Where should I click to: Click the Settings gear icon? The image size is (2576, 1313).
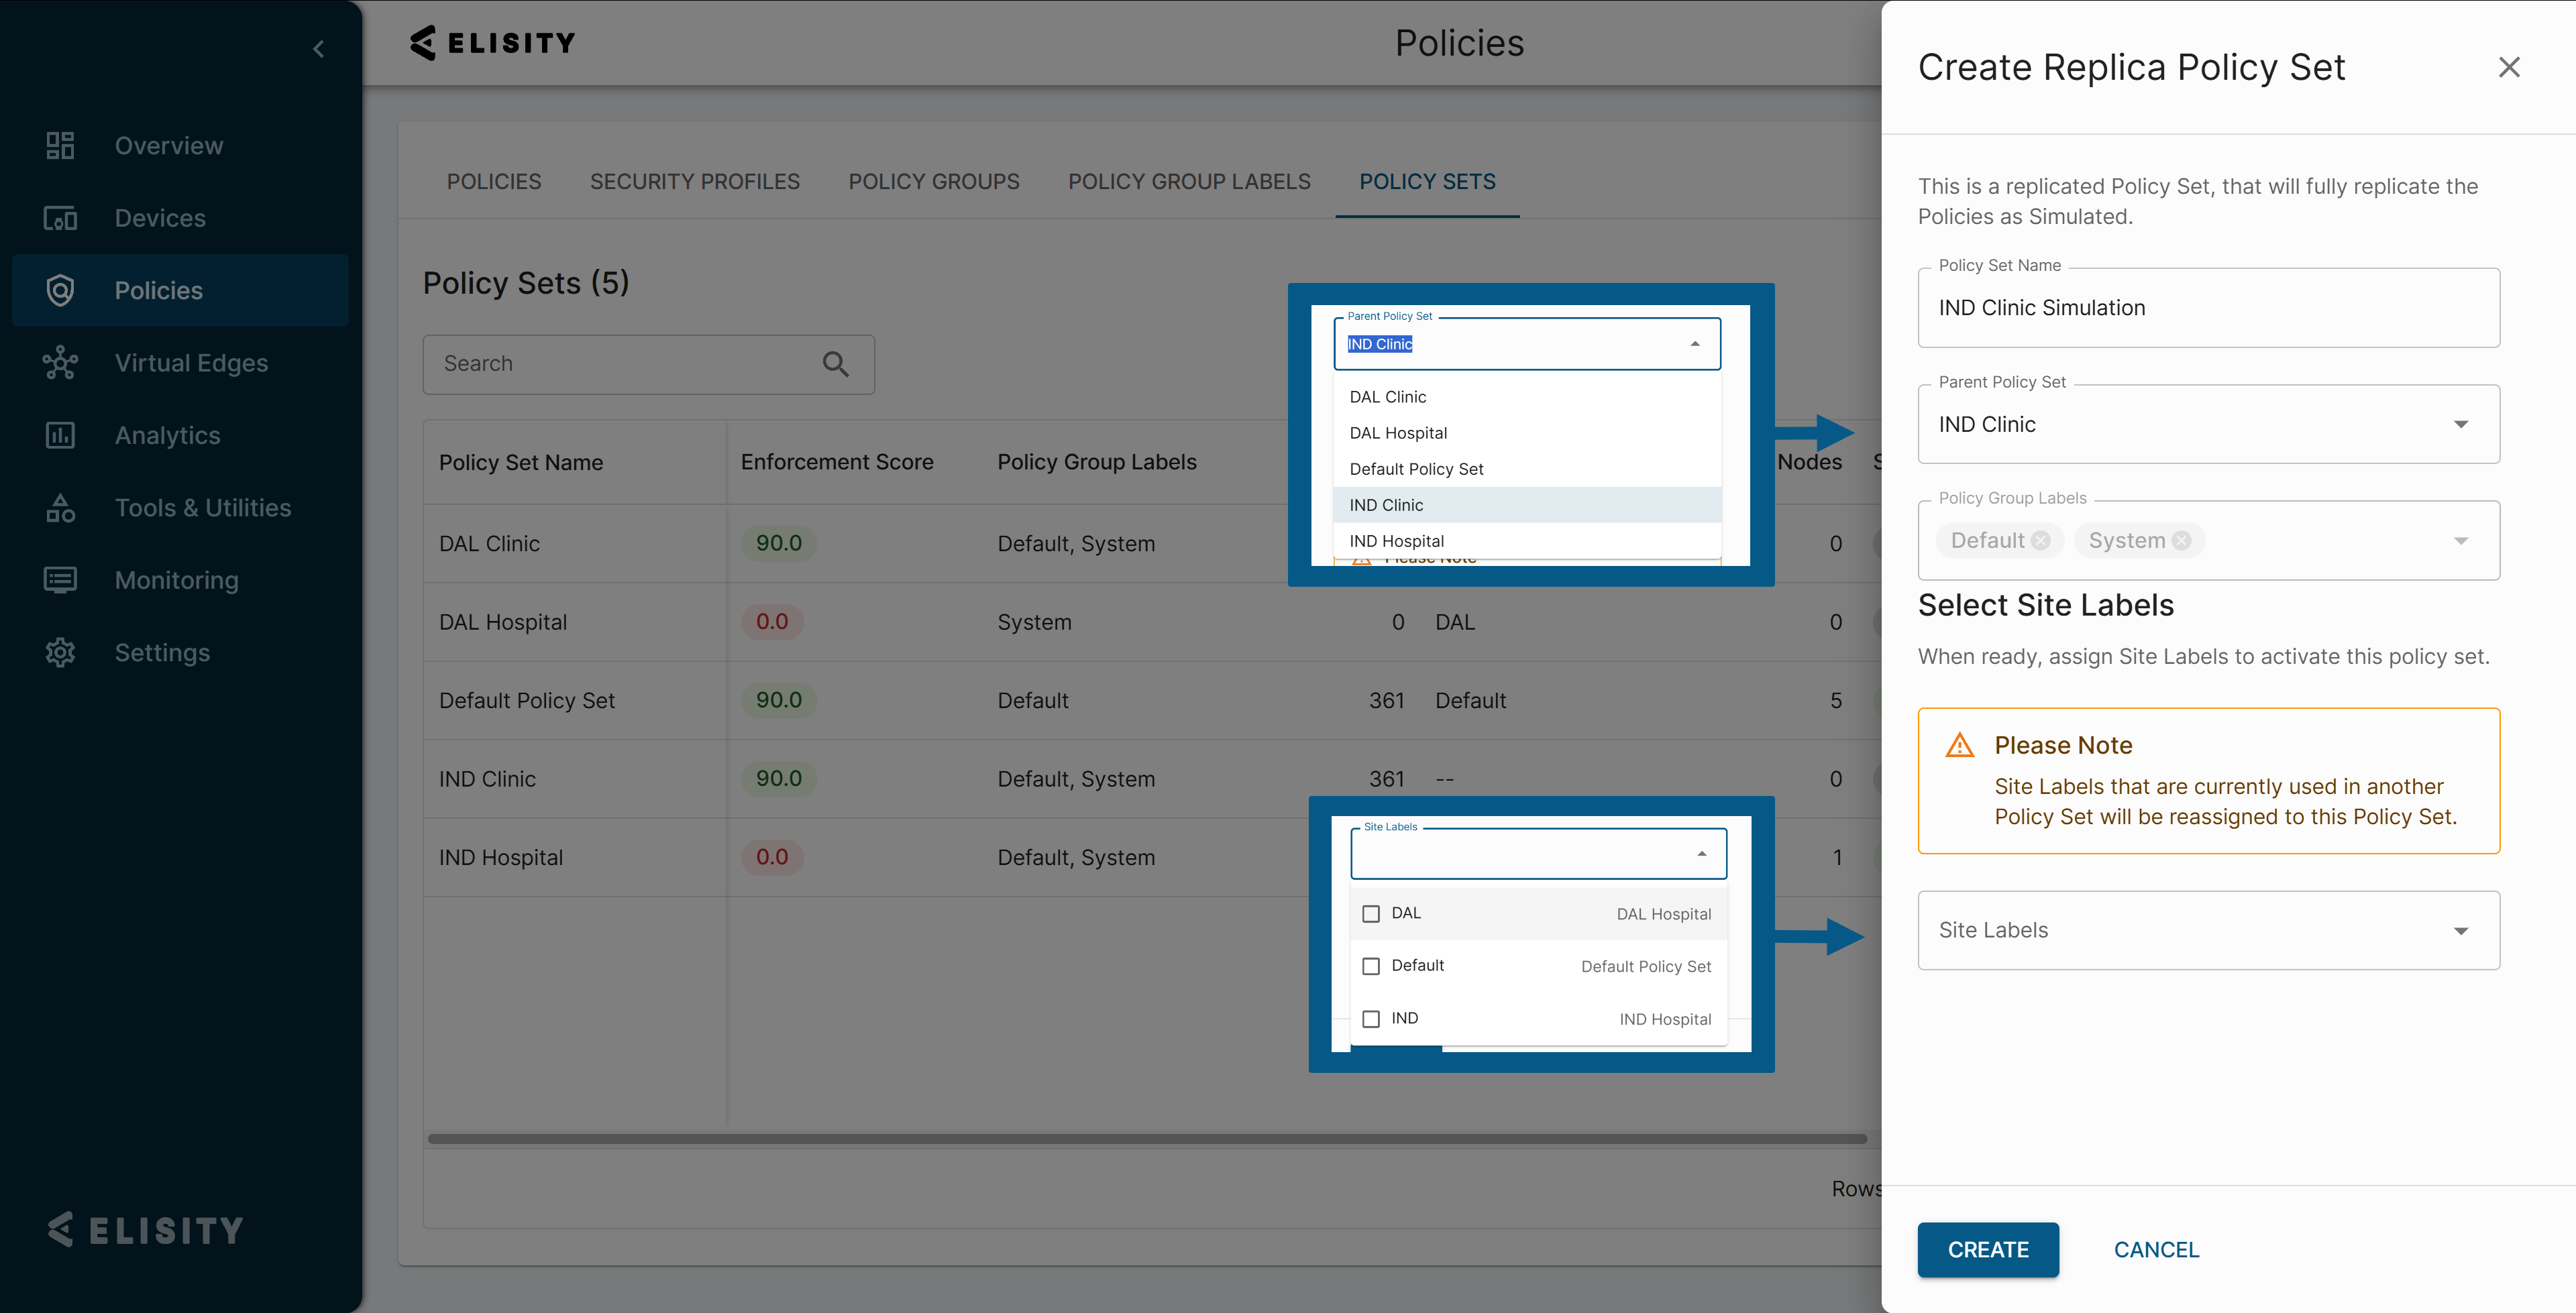pos(60,653)
